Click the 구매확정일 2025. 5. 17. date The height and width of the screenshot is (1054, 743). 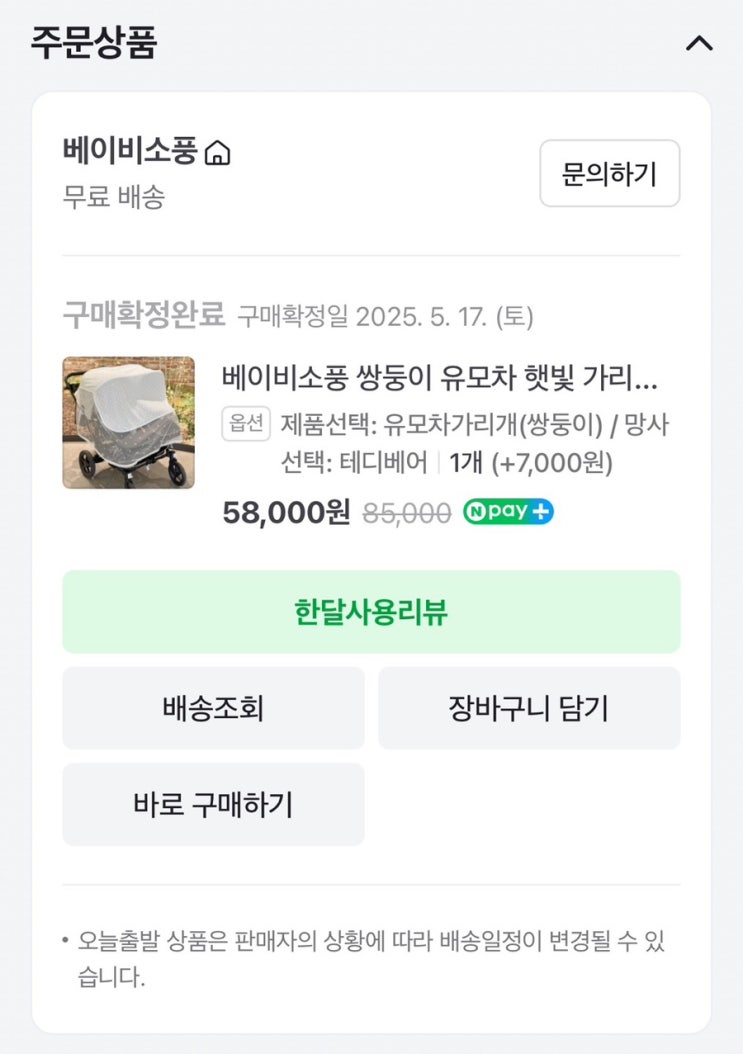tap(385, 317)
